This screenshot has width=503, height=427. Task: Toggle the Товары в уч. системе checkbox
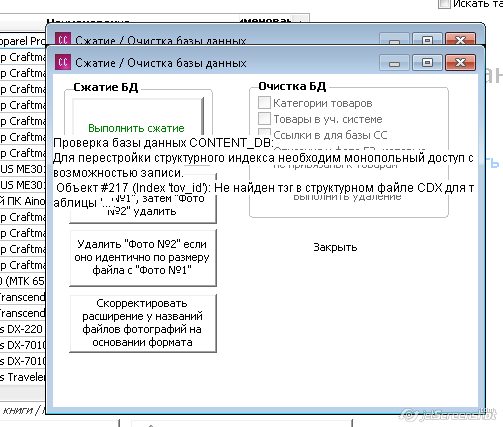tap(264, 118)
